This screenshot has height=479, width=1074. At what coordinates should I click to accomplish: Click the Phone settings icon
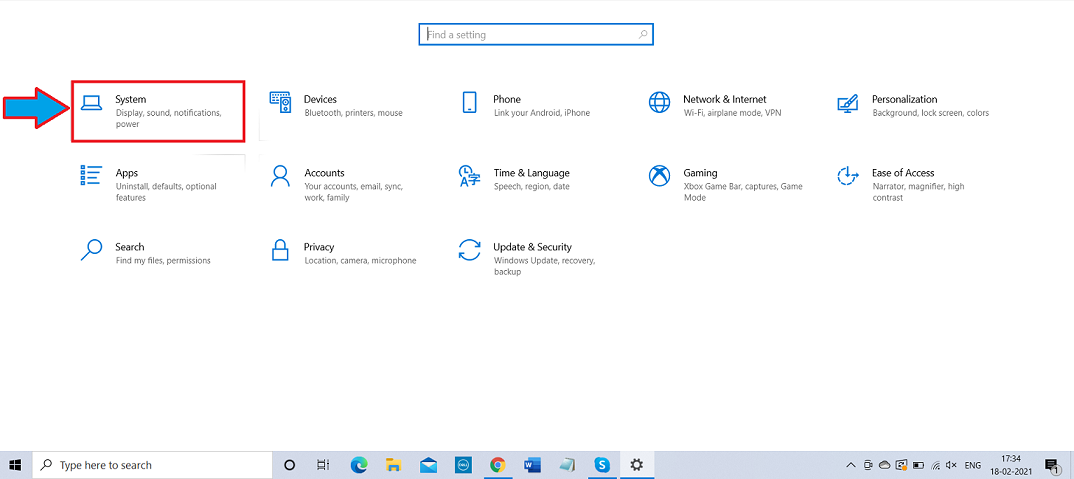coord(469,103)
